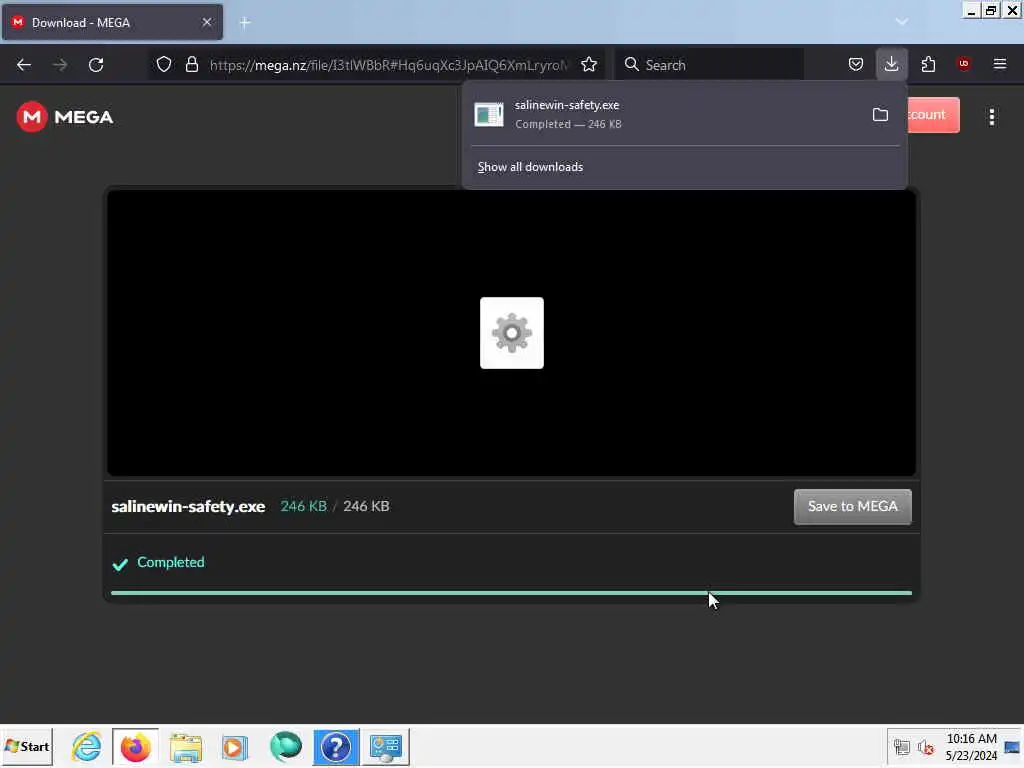
Task: Click the Save to MEGA button
Action: pyautogui.click(x=852, y=507)
